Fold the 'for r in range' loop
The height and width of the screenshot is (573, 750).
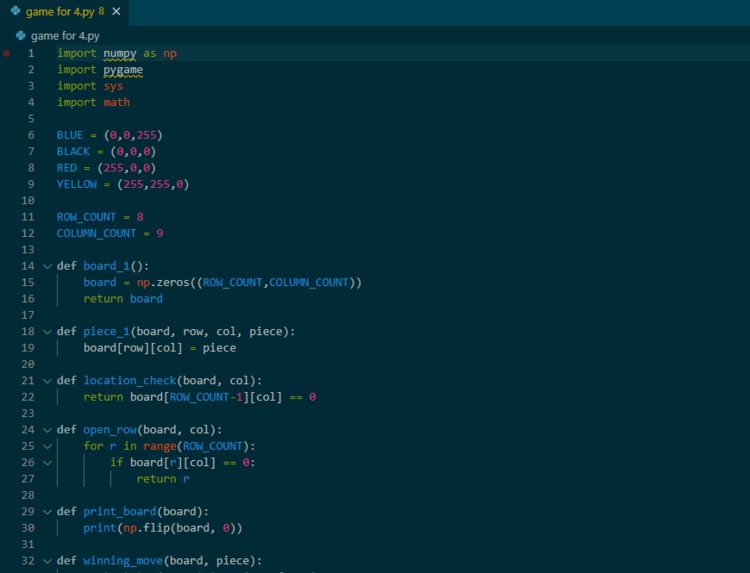[47, 446]
